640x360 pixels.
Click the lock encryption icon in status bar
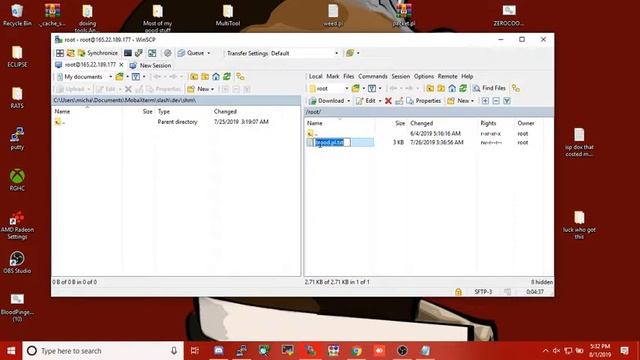458,292
